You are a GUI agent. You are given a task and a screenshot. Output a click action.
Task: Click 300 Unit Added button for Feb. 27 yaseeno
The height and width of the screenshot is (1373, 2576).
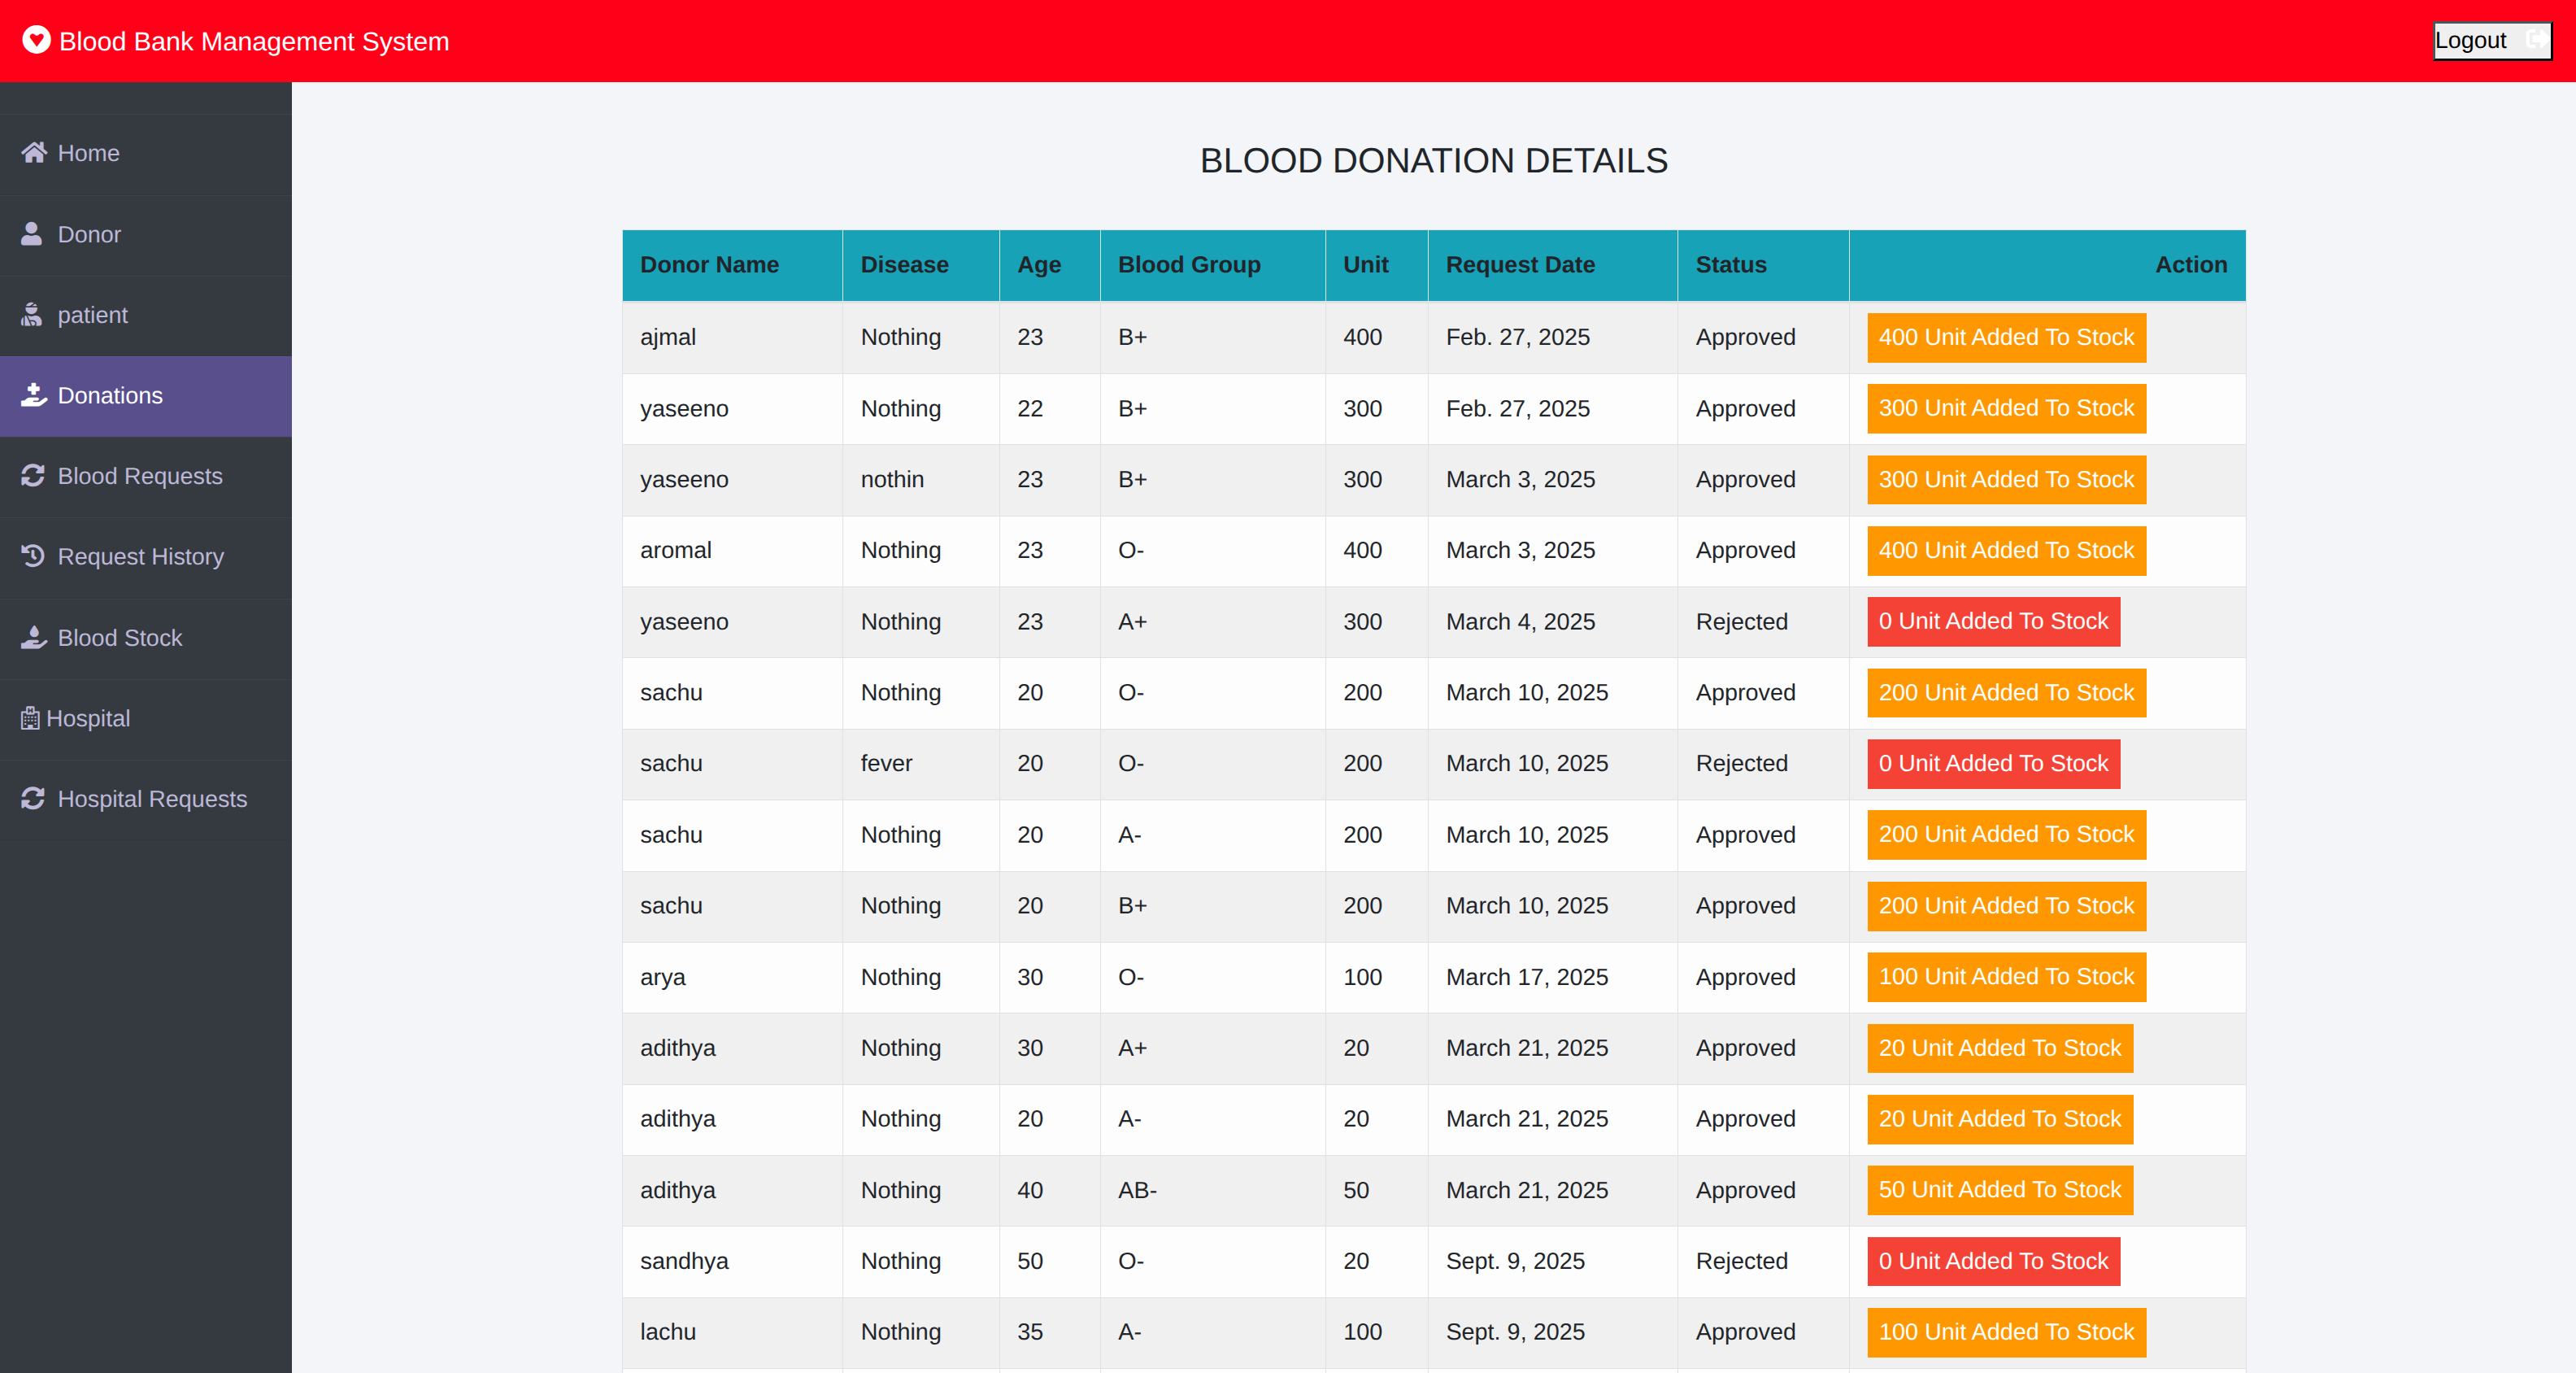[x=2006, y=408]
